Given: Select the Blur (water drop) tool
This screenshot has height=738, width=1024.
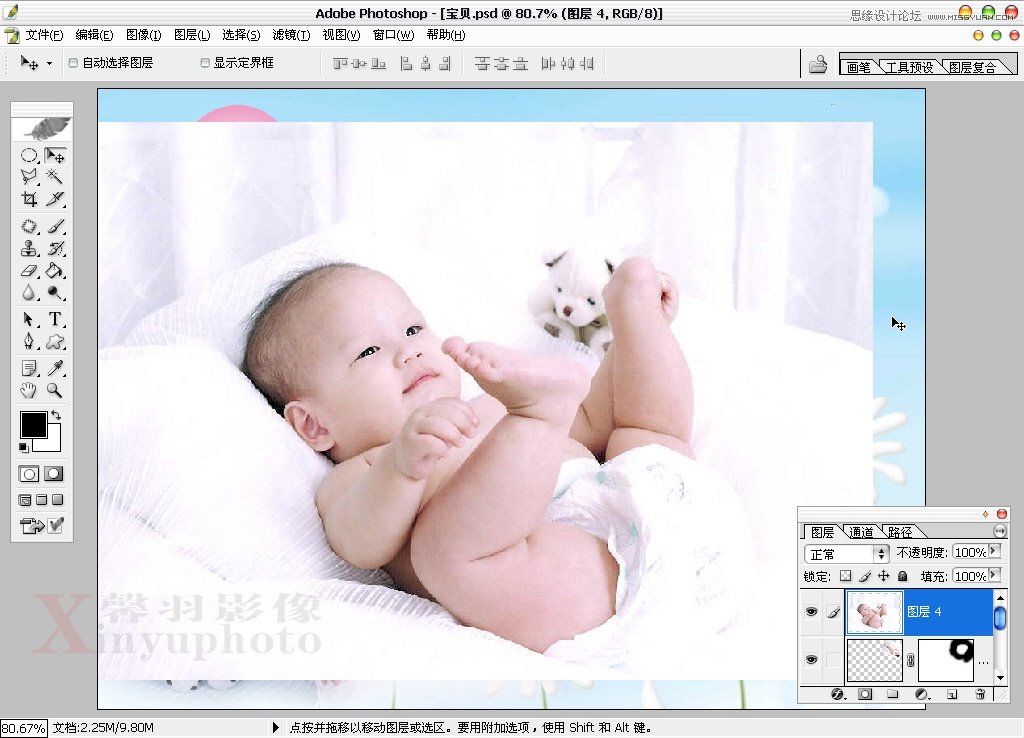Looking at the screenshot, I should click(x=29, y=293).
